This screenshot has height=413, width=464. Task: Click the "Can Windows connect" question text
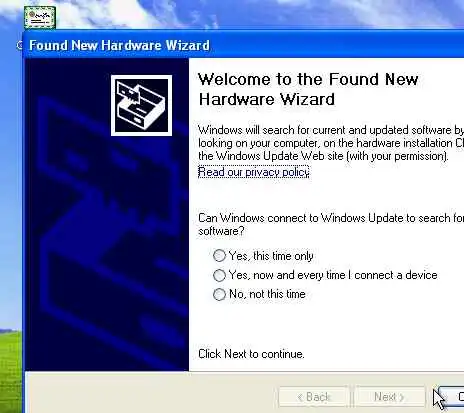[x=331, y=224]
